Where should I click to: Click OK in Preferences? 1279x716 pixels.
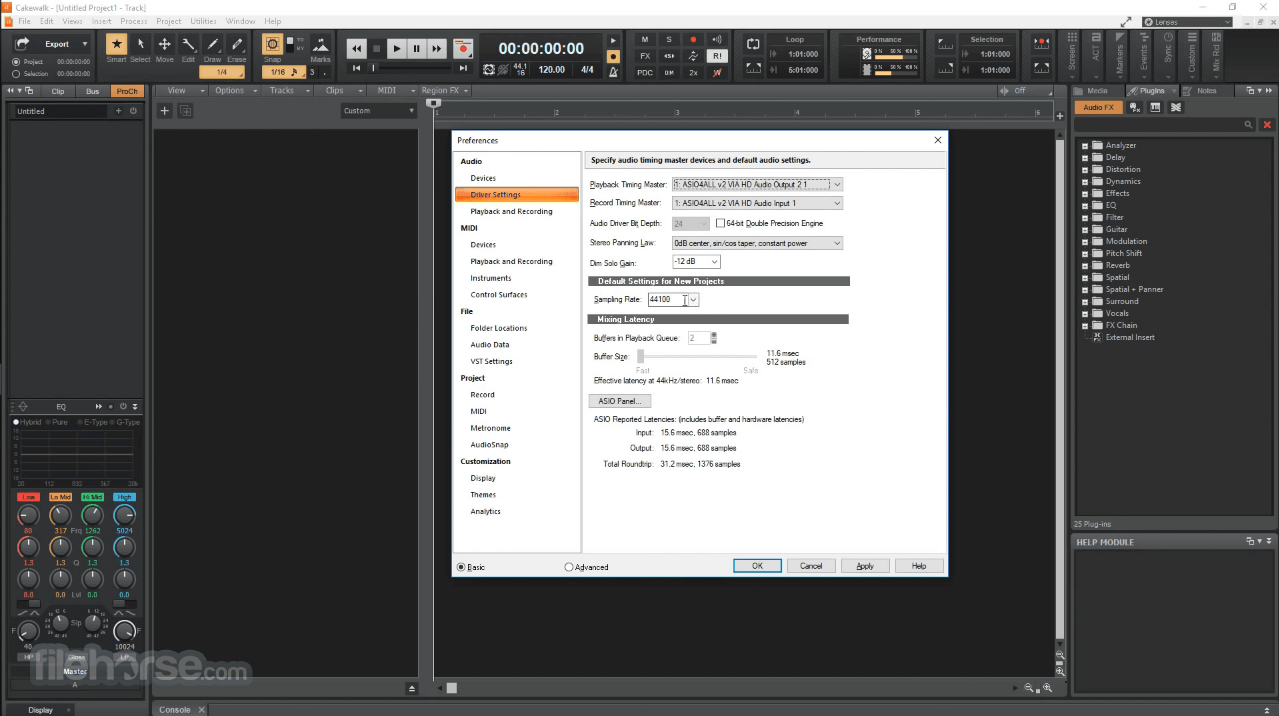pos(757,566)
